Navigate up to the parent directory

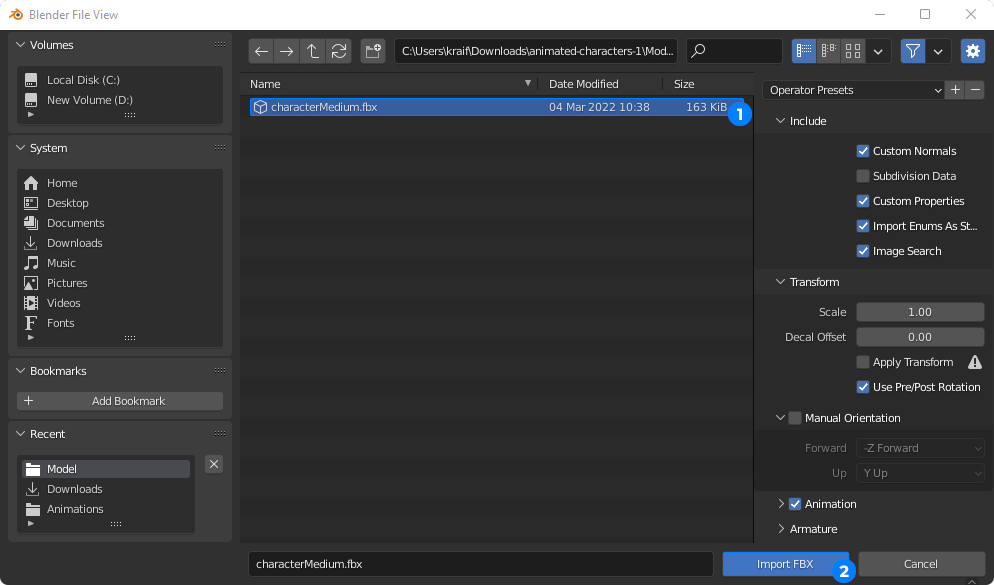[x=313, y=51]
